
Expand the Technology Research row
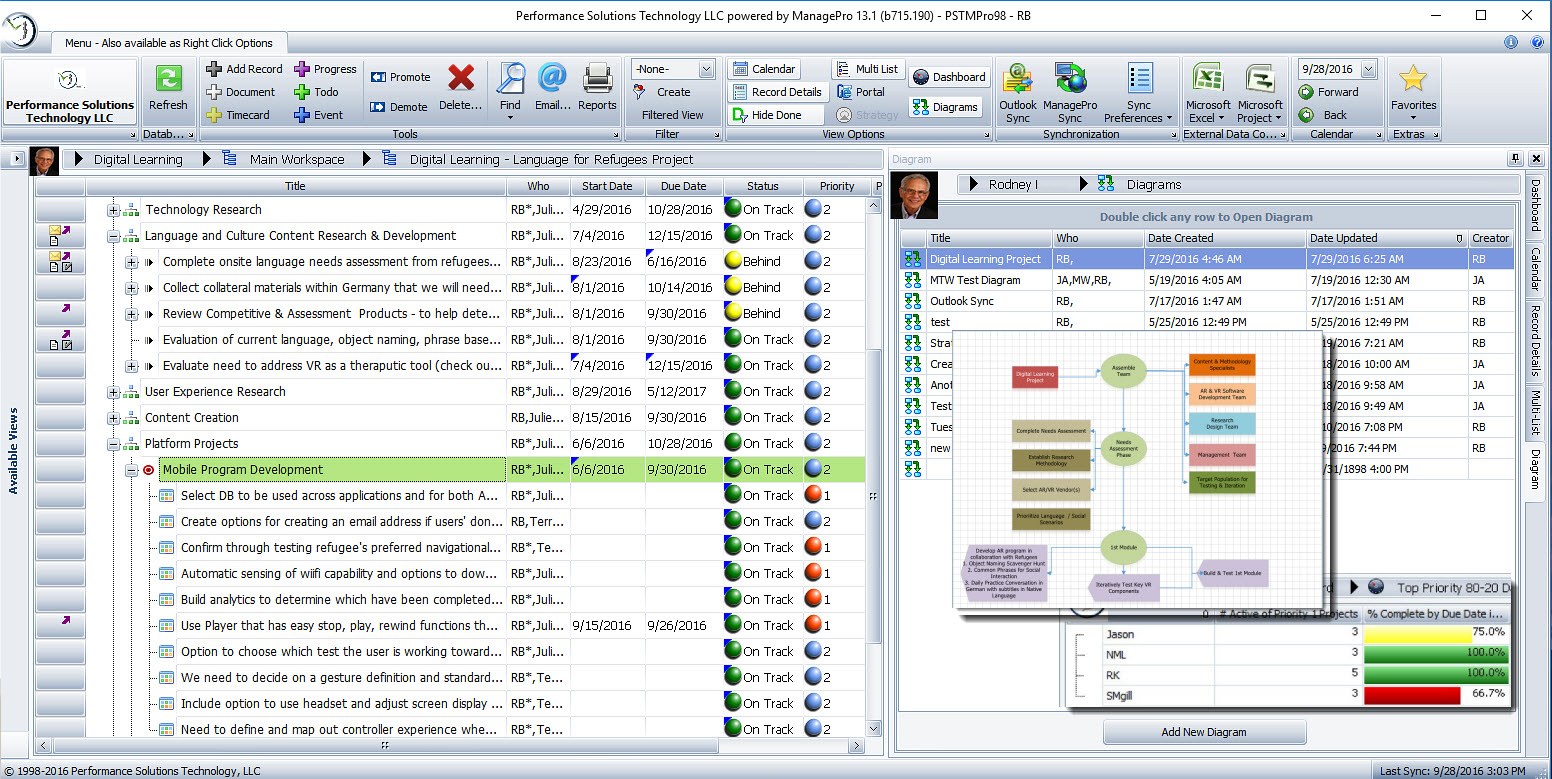[x=113, y=210]
